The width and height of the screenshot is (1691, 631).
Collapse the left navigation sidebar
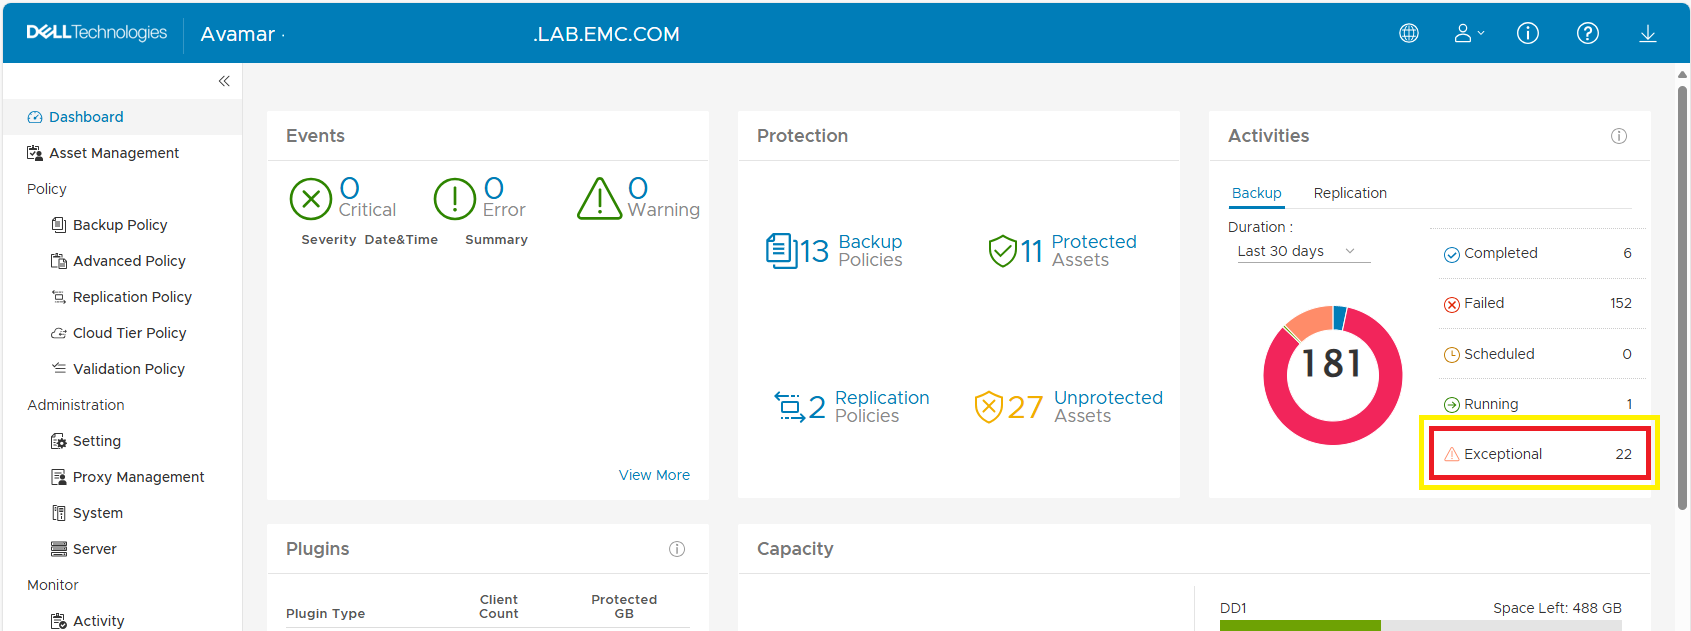pos(224,81)
